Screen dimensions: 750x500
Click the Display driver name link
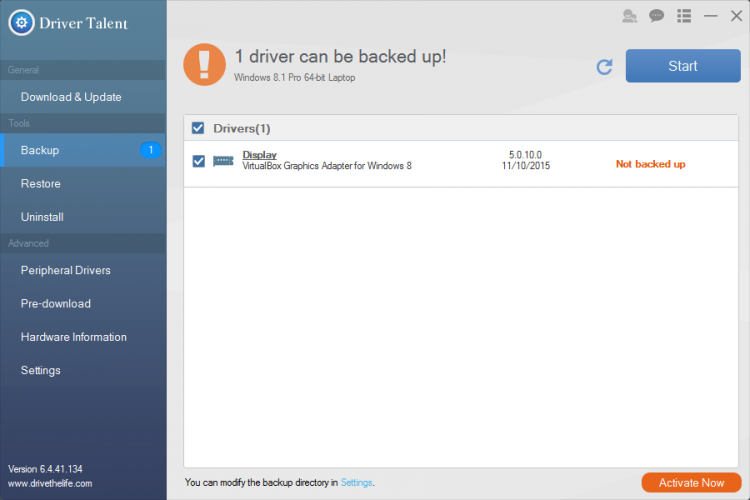(x=260, y=155)
